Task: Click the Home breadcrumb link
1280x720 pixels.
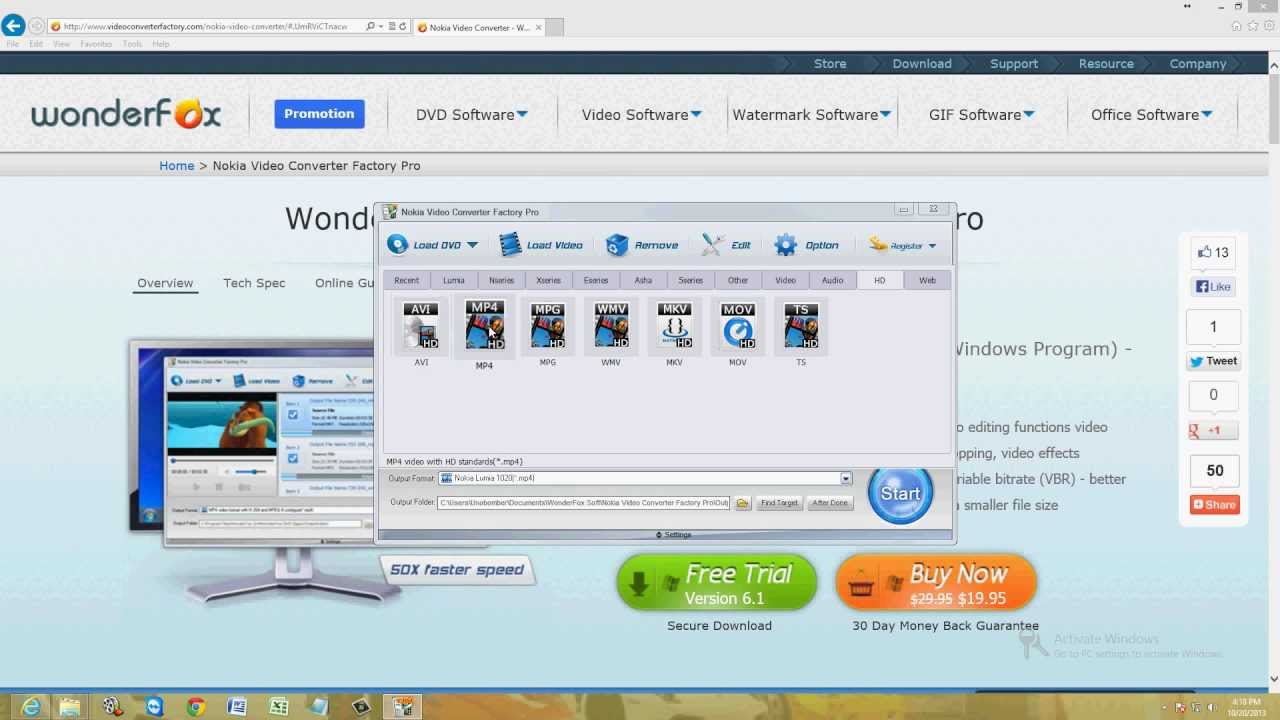Action: click(177, 166)
